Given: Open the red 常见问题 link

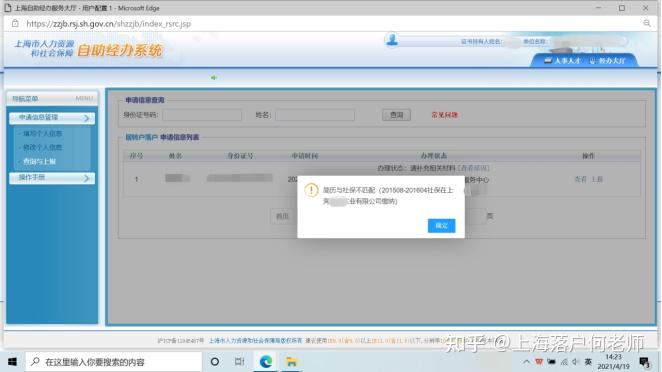Looking at the screenshot, I should coord(445,115).
